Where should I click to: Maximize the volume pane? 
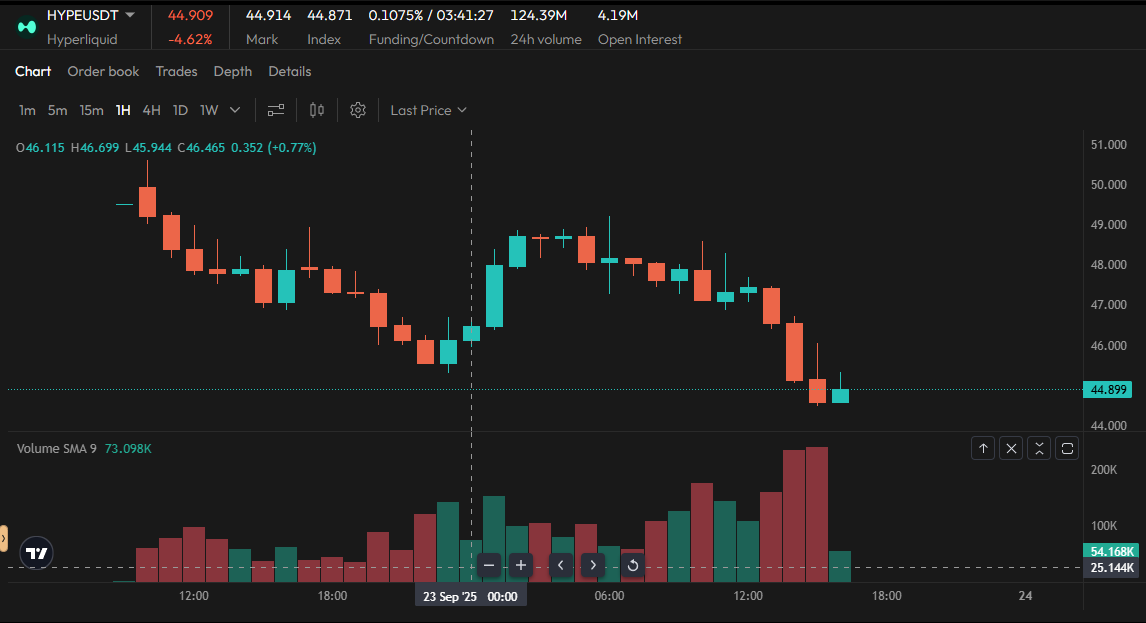(1067, 448)
